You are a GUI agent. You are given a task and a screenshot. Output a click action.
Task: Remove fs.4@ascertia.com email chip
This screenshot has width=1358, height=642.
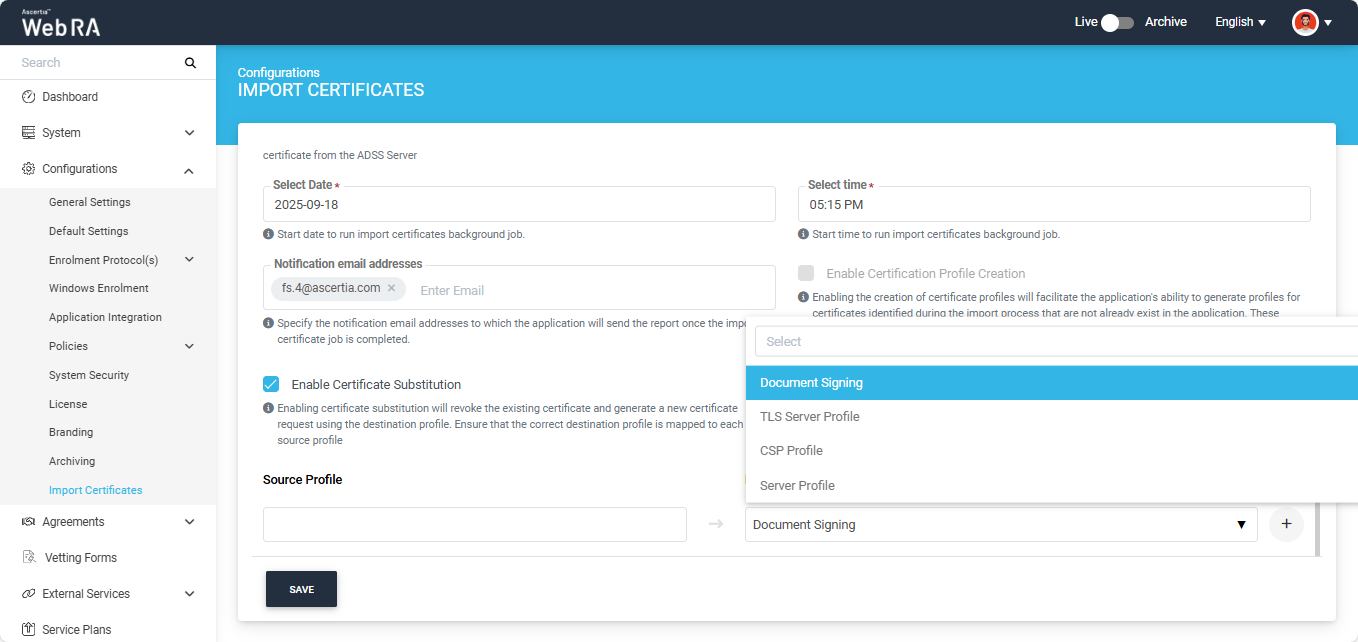tap(392, 288)
